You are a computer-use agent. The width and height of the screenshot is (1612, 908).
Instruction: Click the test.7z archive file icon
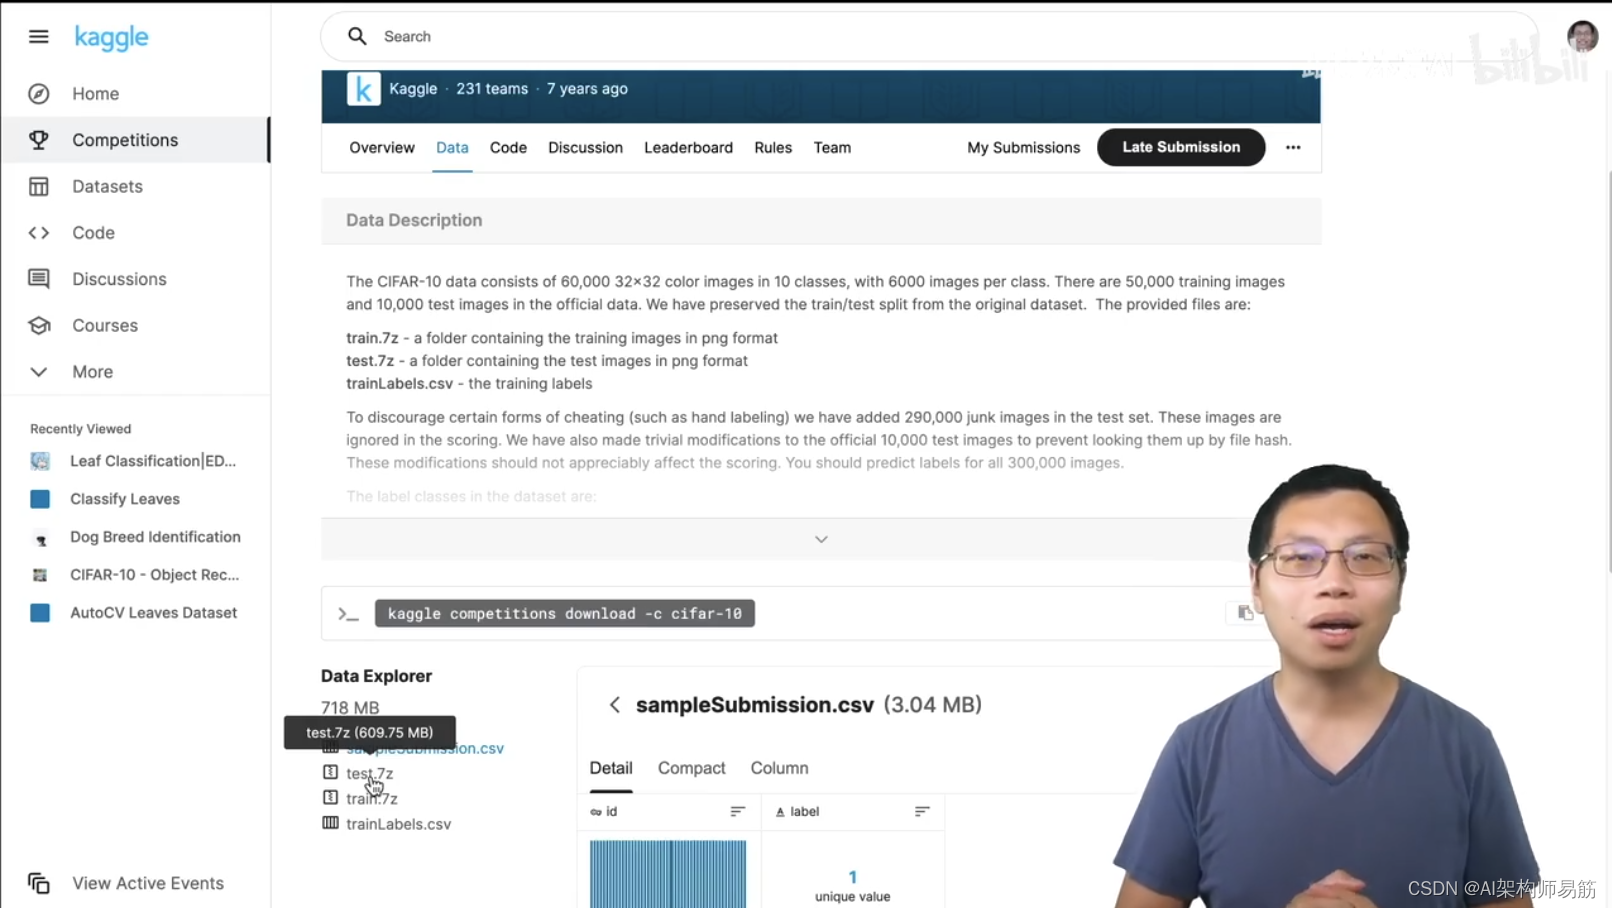coord(330,772)
